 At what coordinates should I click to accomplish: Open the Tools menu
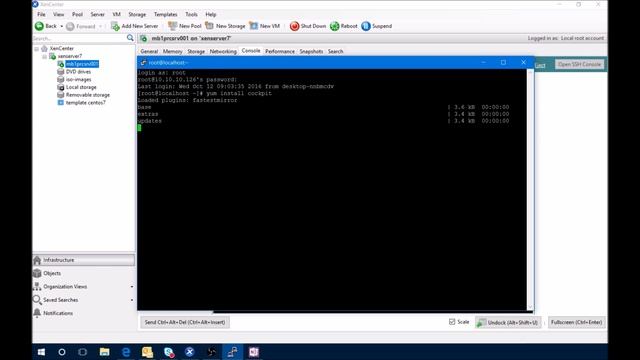tap(191, 14)
